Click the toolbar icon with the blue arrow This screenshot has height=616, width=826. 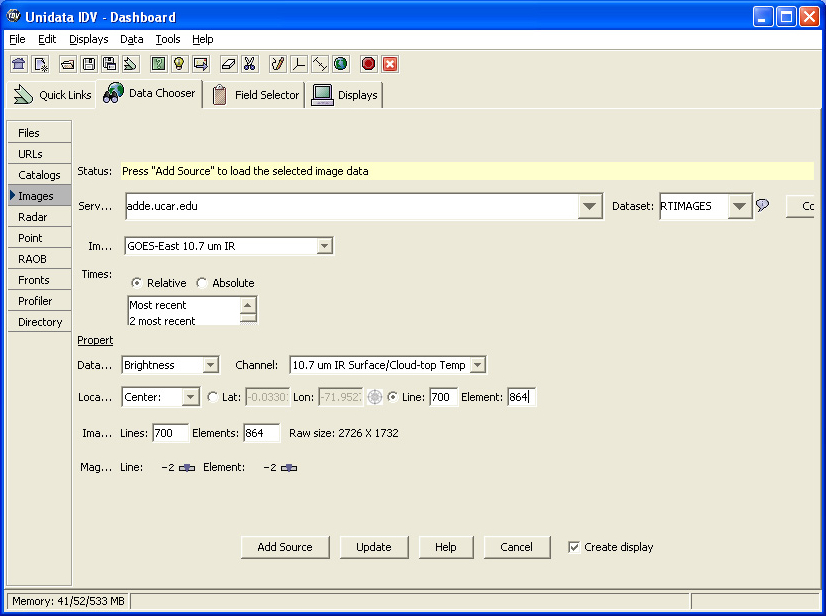pos(201,64)
